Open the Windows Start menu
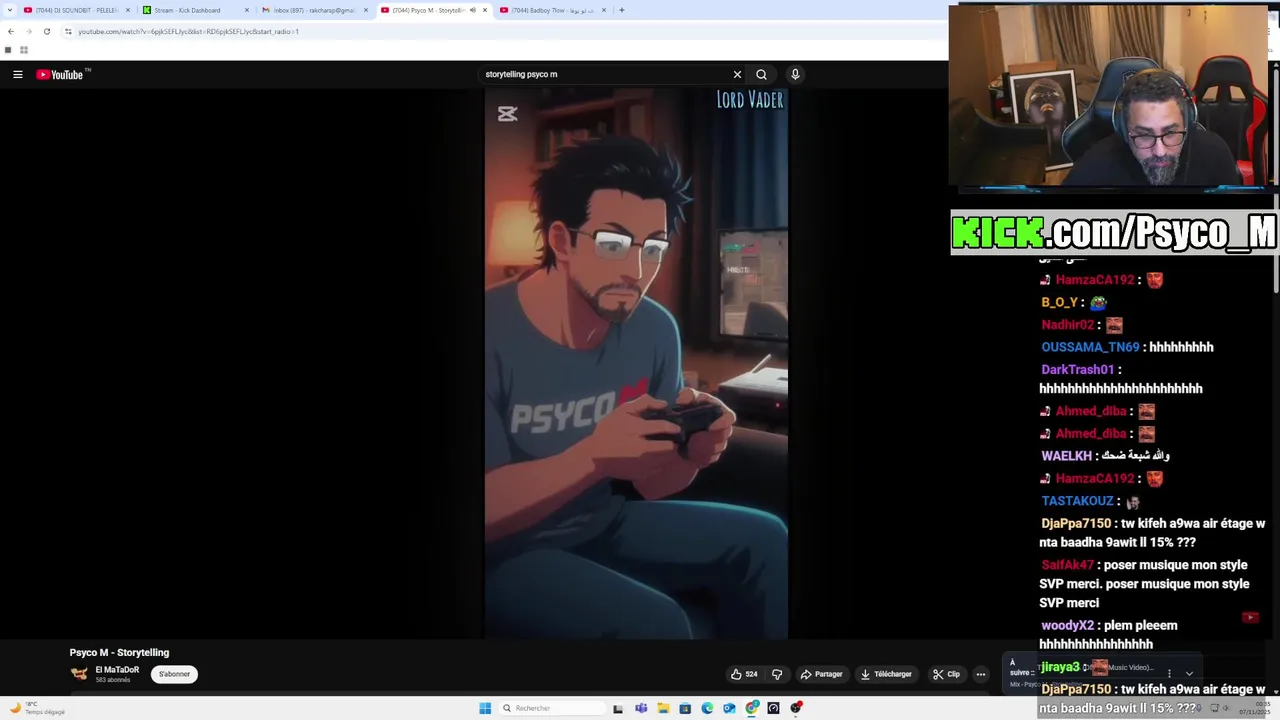This screenshot has width=1280, height=720. (485, 708)
